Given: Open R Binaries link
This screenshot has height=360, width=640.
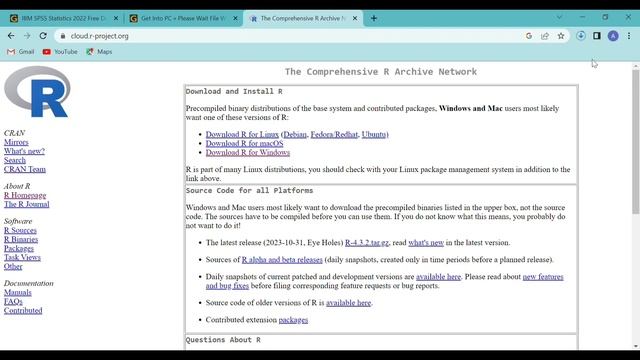Looking at the screenshot, I should 21,239.
